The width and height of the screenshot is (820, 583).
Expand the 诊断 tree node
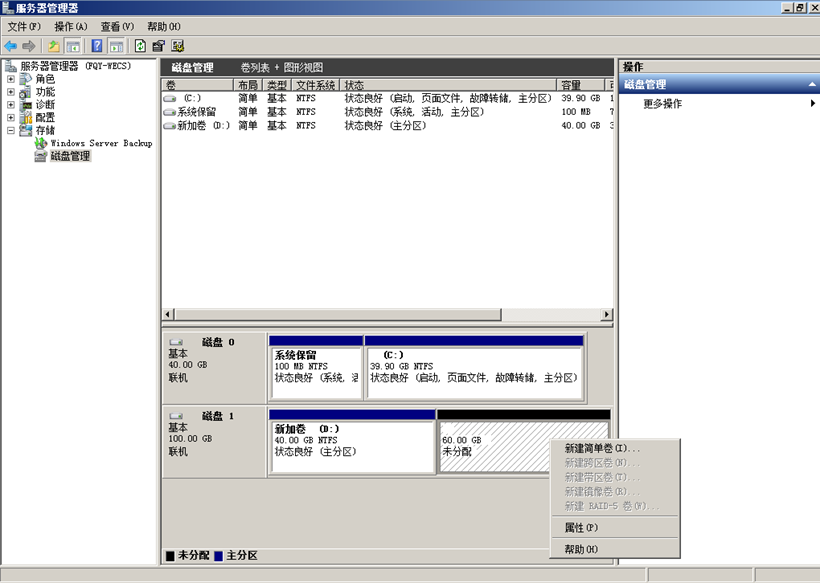coord(11,105)
